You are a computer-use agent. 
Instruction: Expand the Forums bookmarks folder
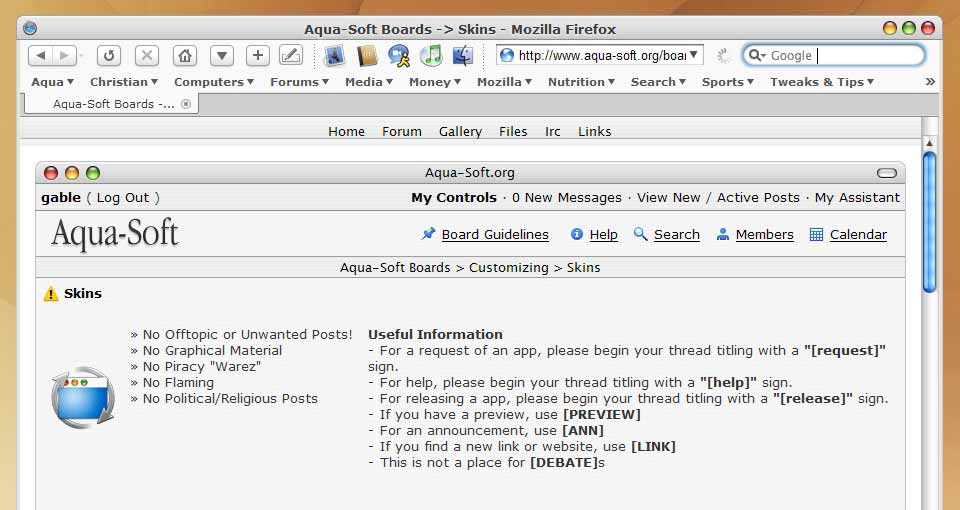(x=299, y=82)
